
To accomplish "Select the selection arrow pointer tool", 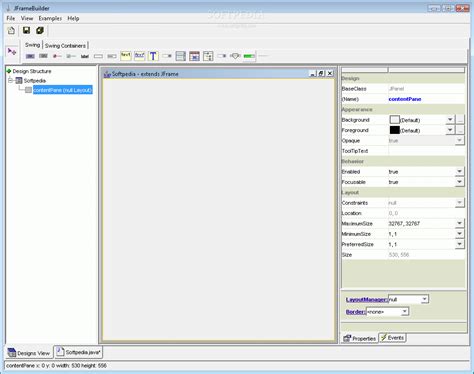I will [12, 51].
